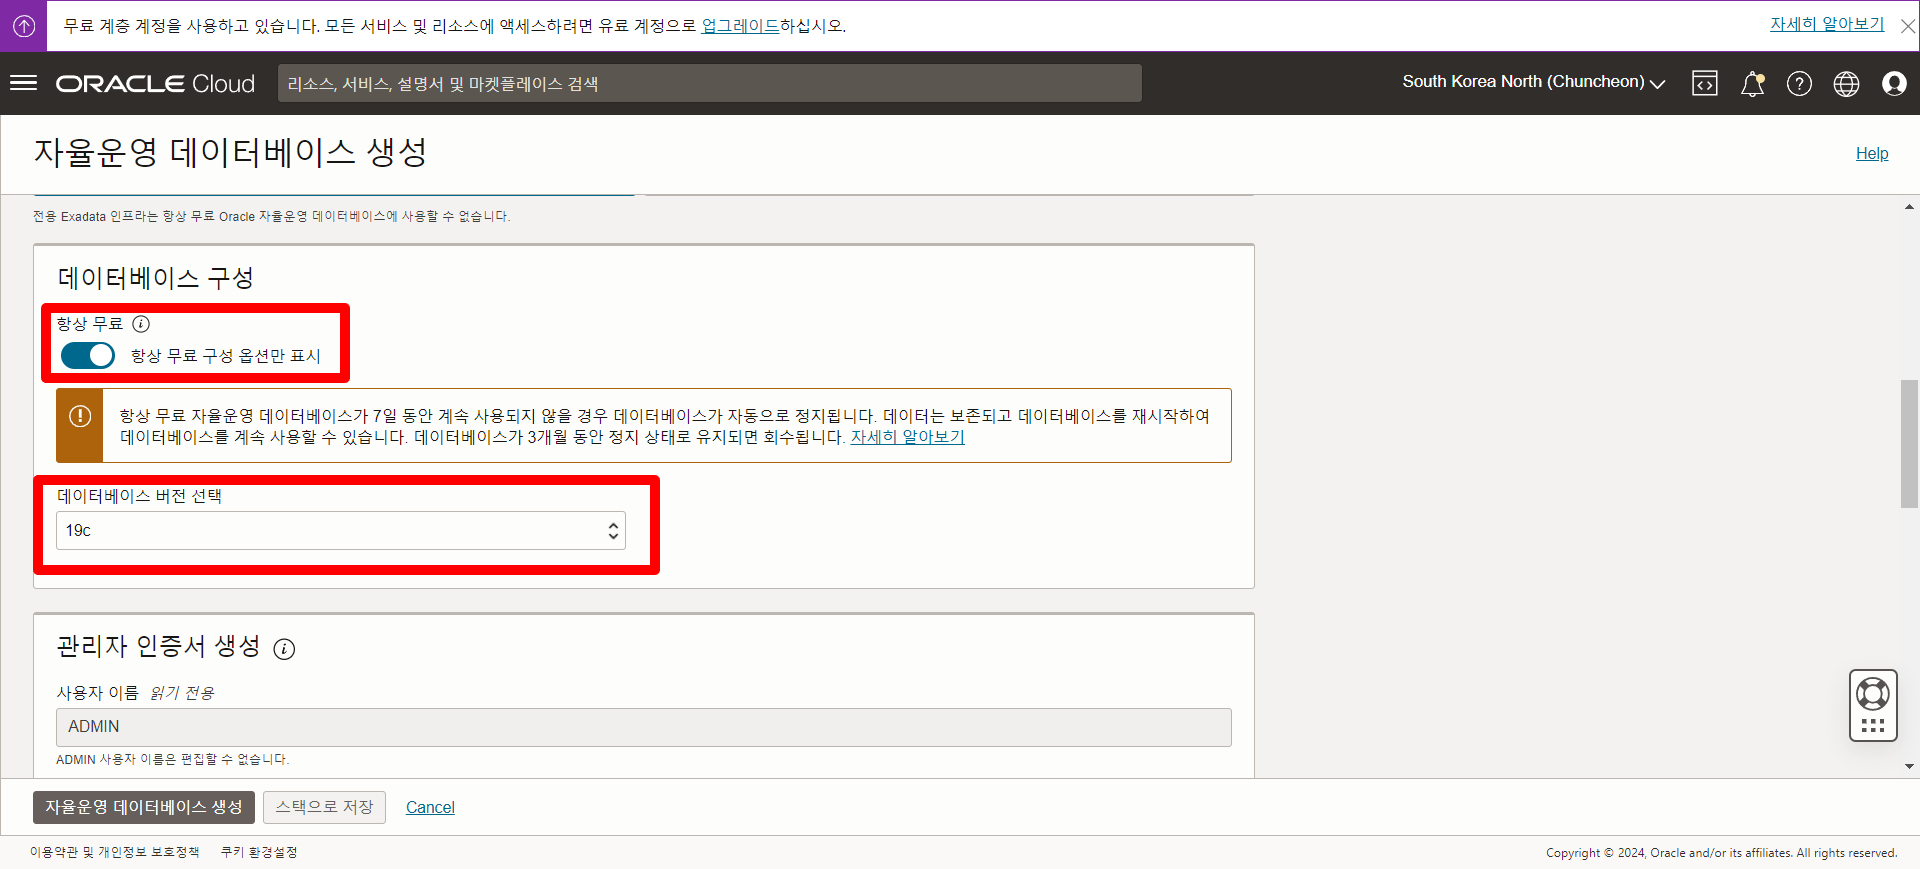Click the support widget grid dots handle
The image size is (1920, 869).
click(1873, 726)
